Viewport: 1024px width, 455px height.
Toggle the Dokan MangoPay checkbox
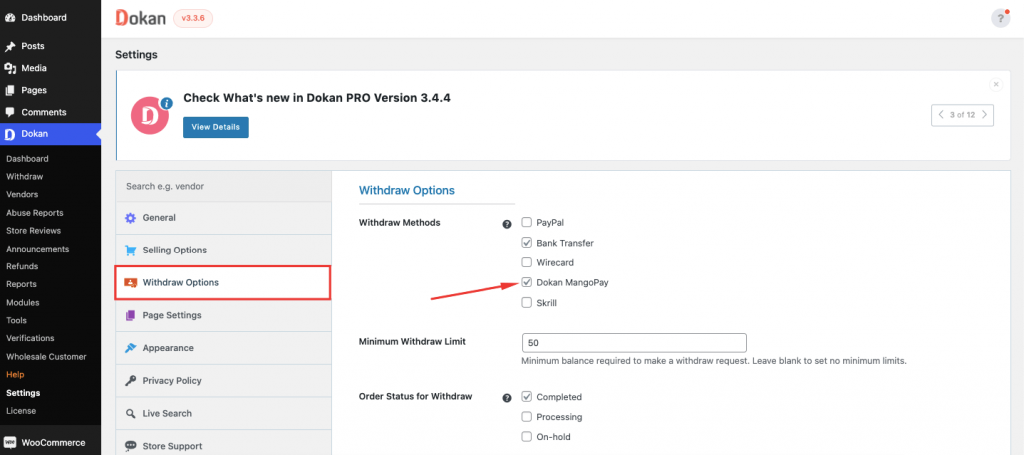(x=526, y=283)
